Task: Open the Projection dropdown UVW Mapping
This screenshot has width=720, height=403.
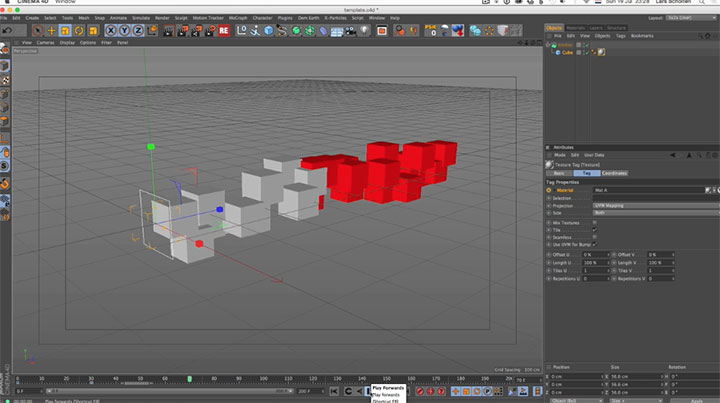Action: [656, 206]
